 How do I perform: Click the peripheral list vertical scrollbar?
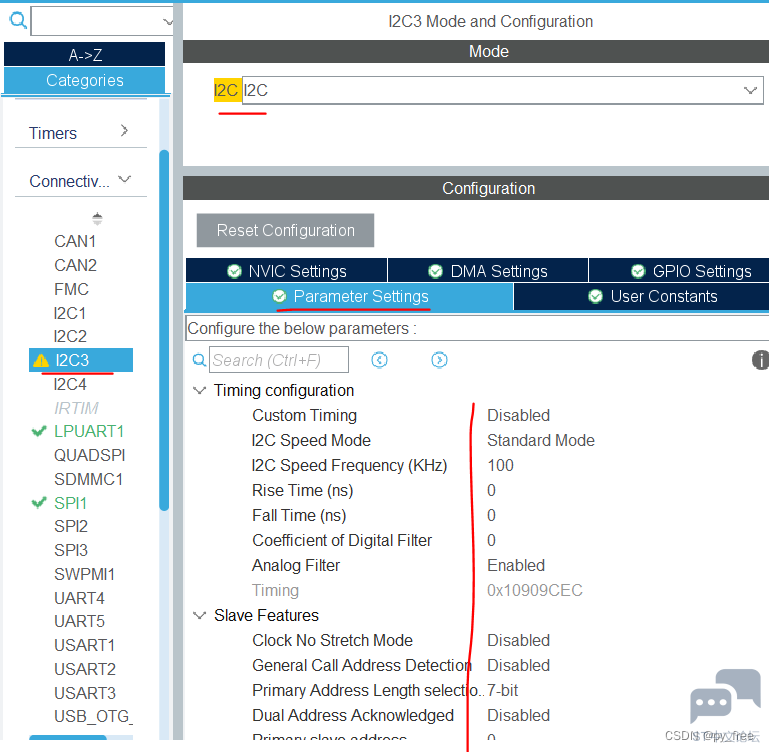click(x=164, y=330)
